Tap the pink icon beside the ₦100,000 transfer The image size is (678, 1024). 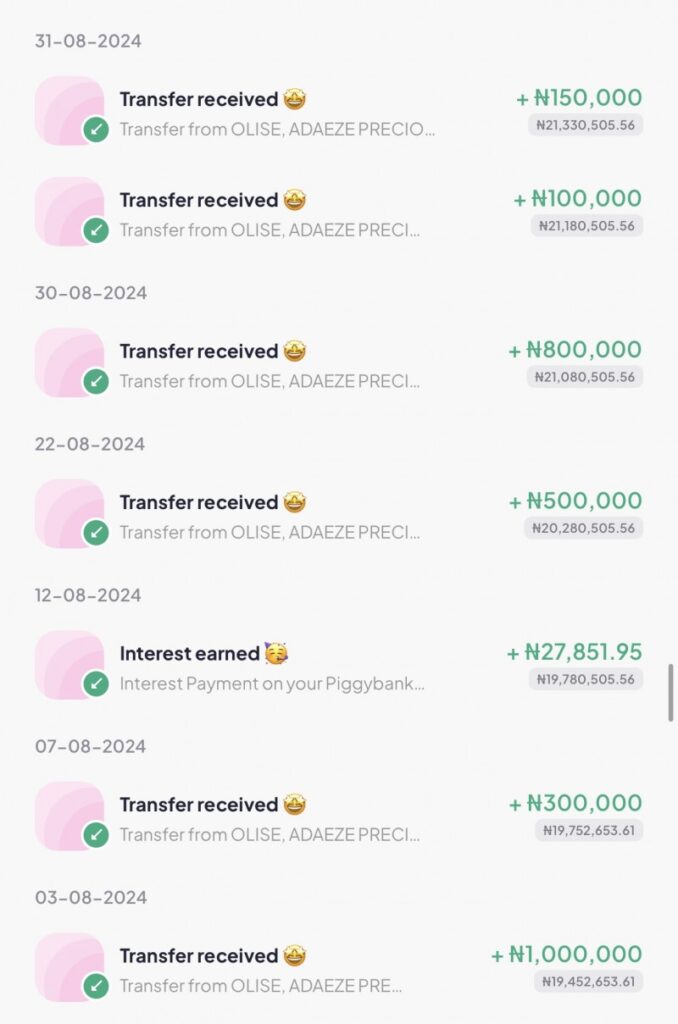[69, 211]
